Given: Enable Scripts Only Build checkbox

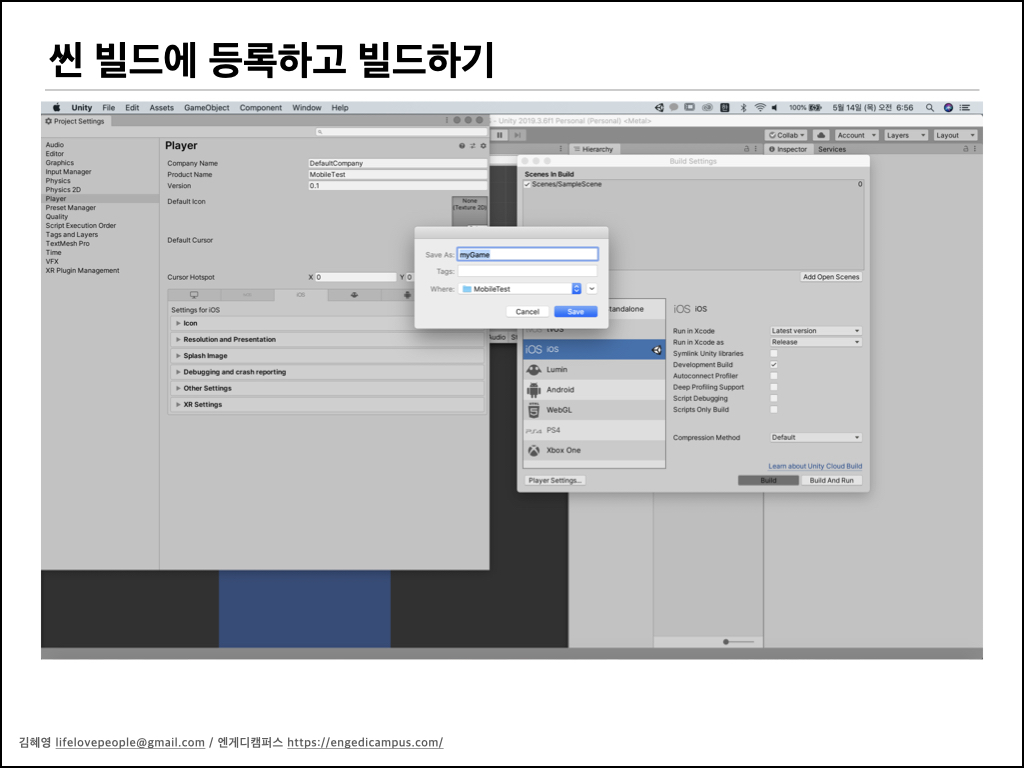Looking at the screenshot, I should pyautogui.click(x=774, y=409).
